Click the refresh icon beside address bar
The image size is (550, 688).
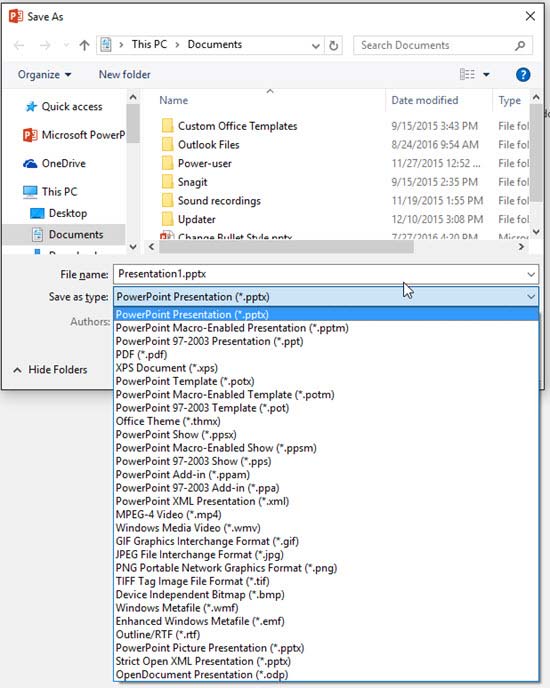tap(334, 46)
